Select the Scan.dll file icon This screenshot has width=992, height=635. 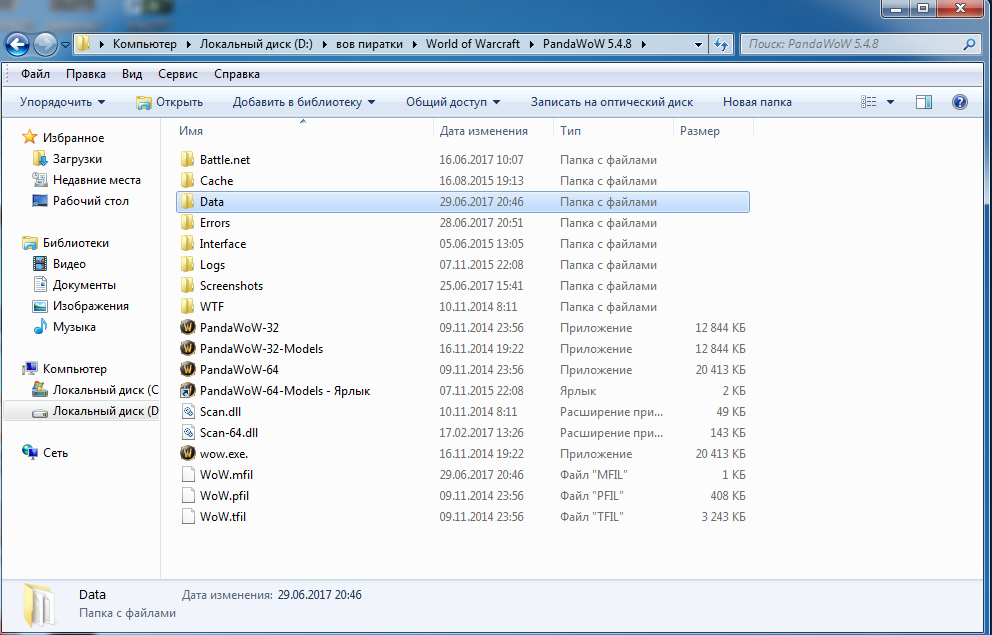(x=187, y=412)
